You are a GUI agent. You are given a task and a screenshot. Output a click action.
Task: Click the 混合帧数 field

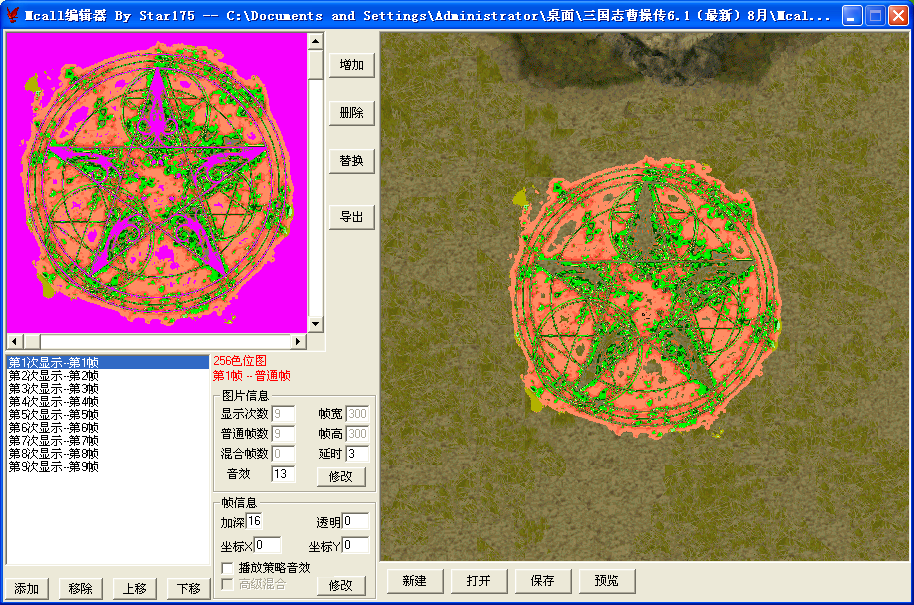tap(283, 453)
